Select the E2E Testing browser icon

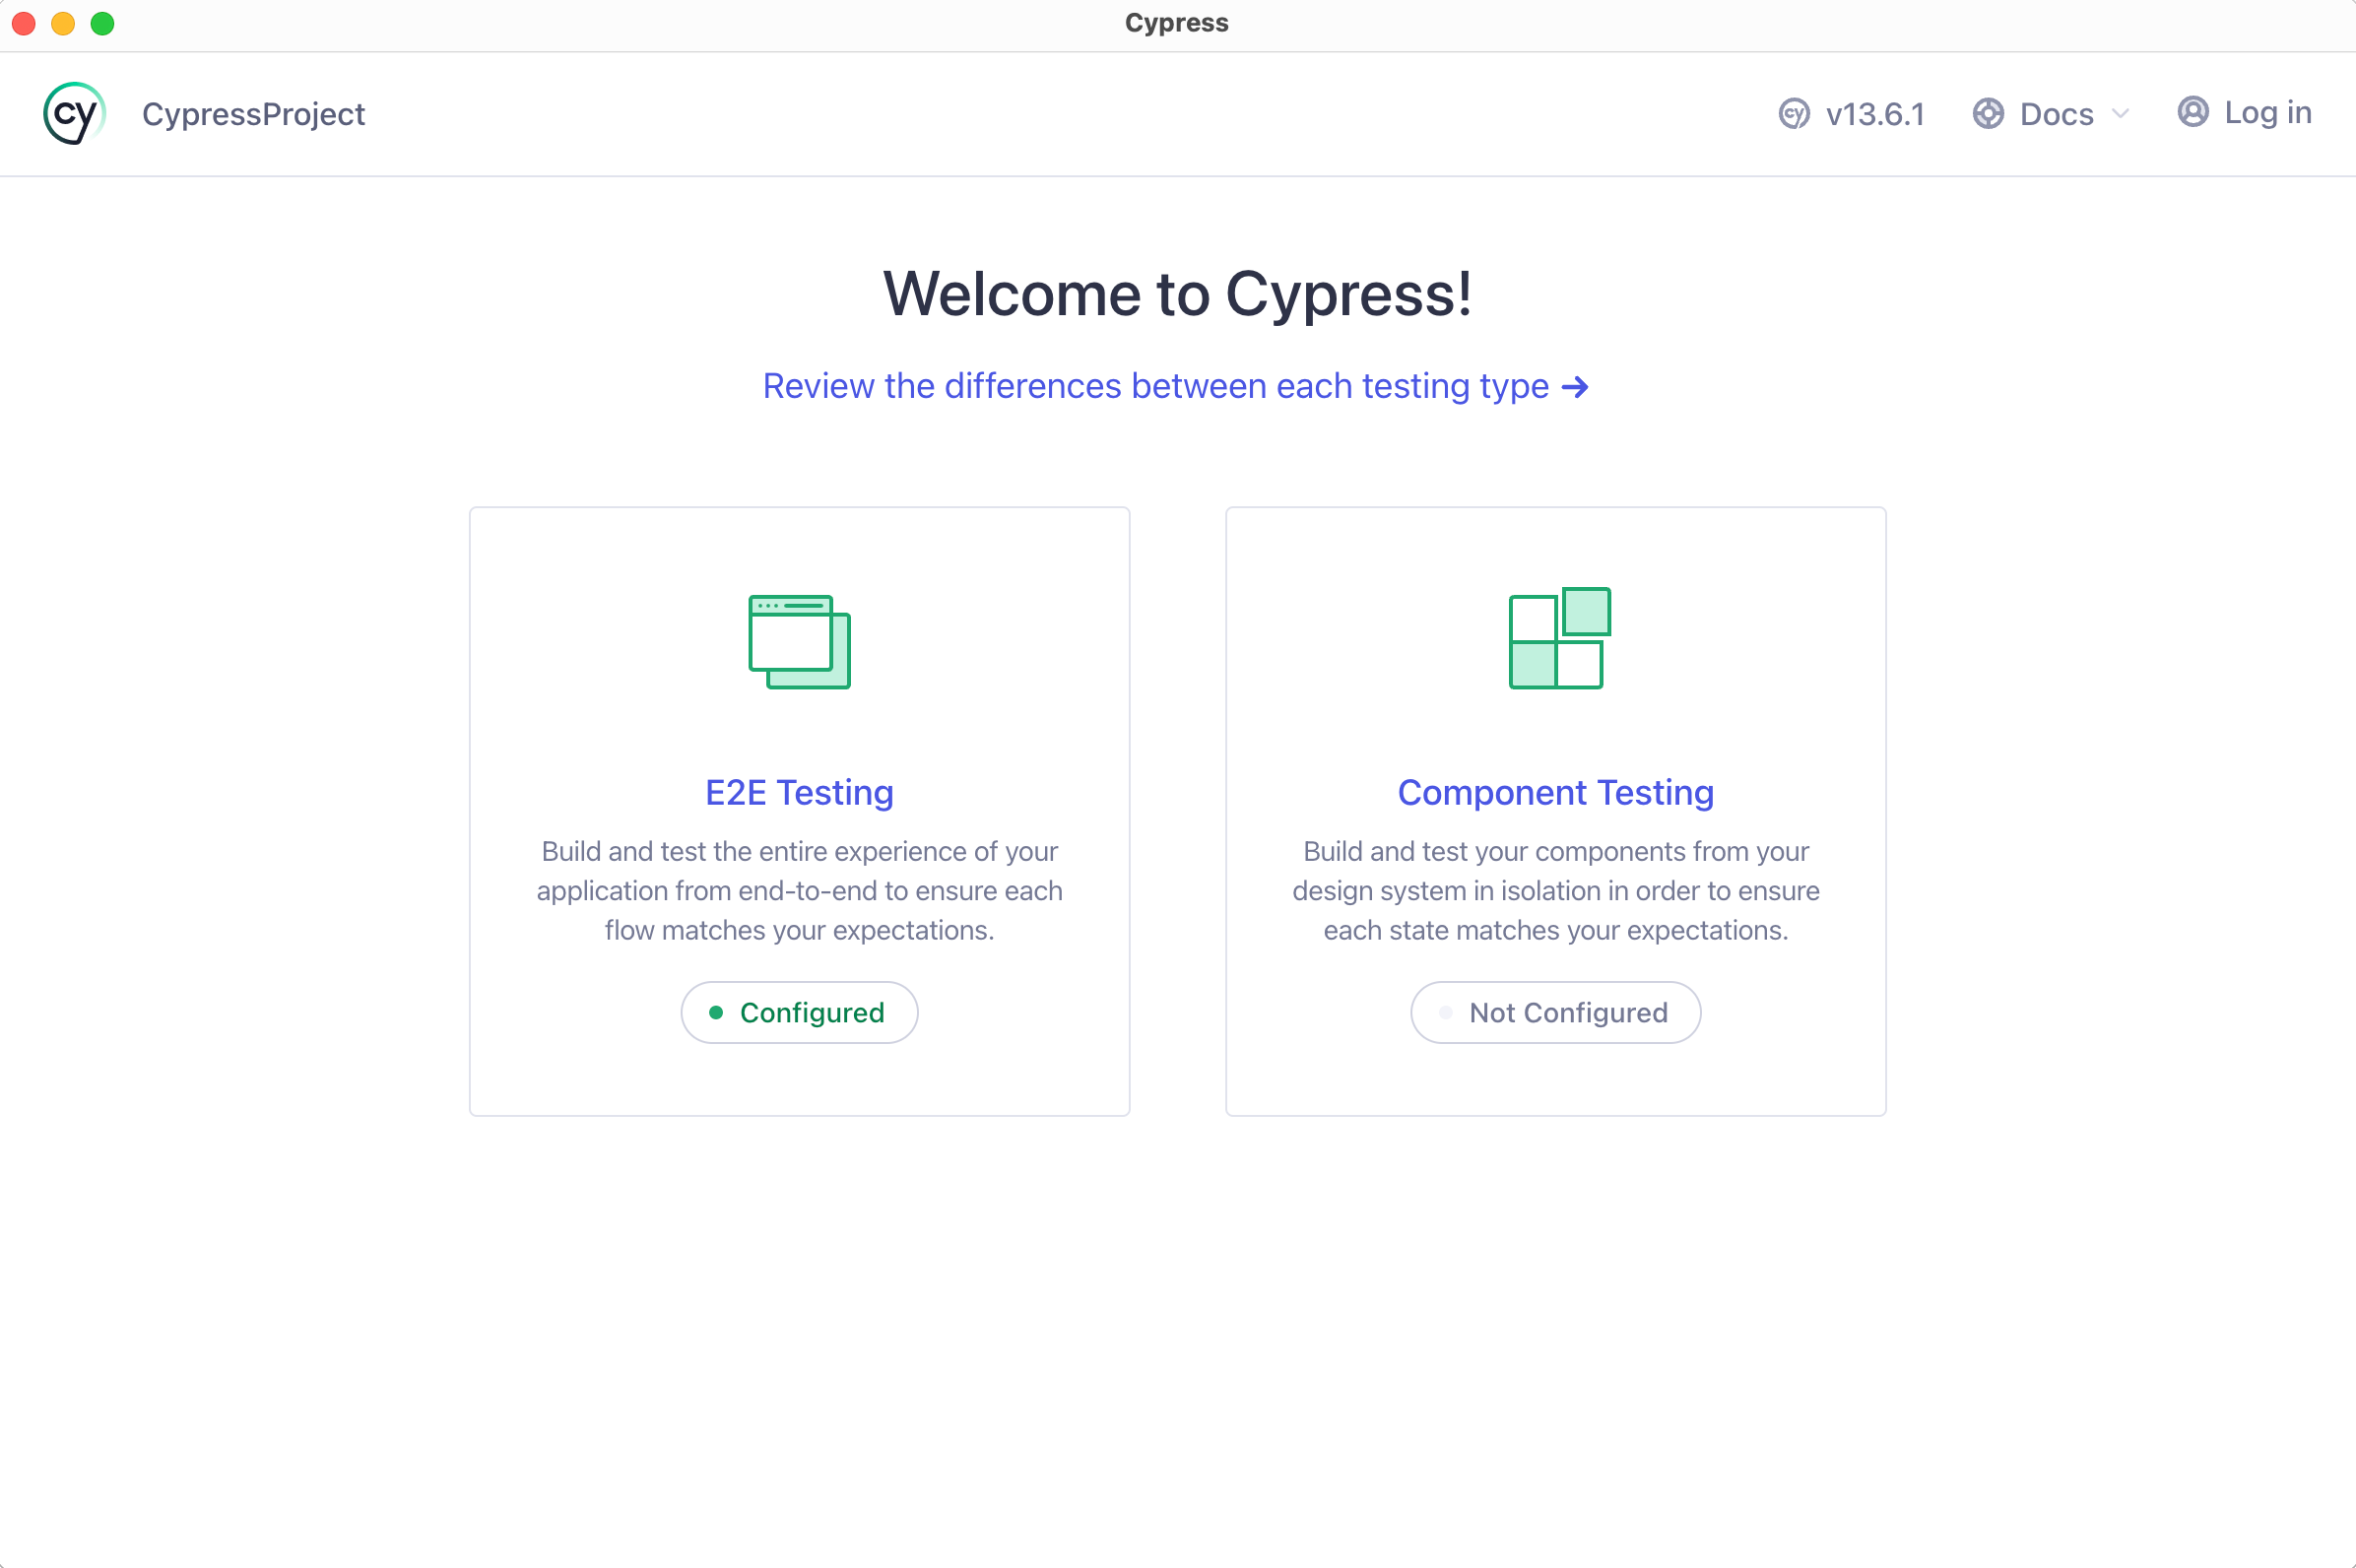click(x=798, y=641)
